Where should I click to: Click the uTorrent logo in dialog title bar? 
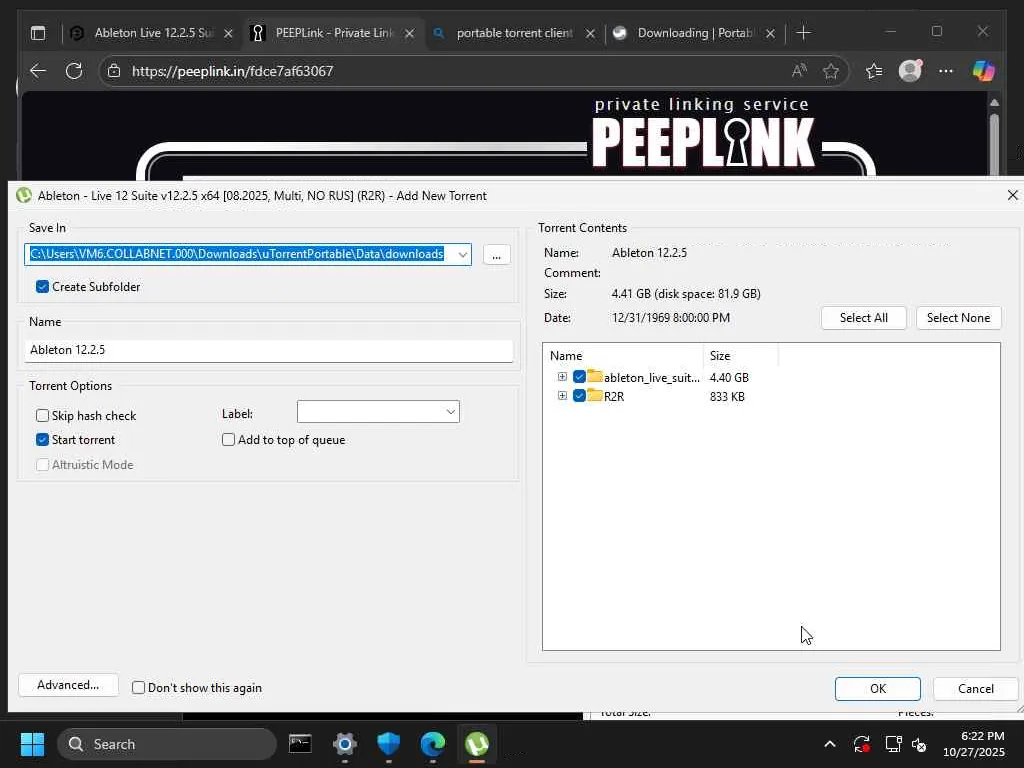point(24,195)
